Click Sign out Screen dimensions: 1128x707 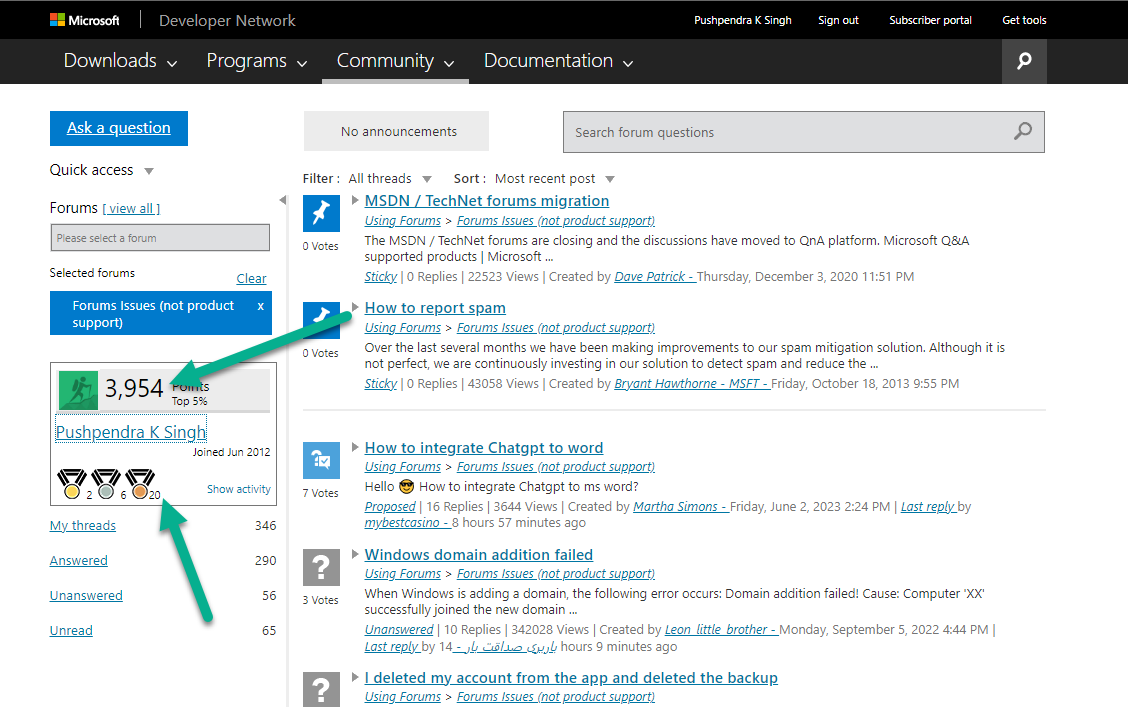838,20
